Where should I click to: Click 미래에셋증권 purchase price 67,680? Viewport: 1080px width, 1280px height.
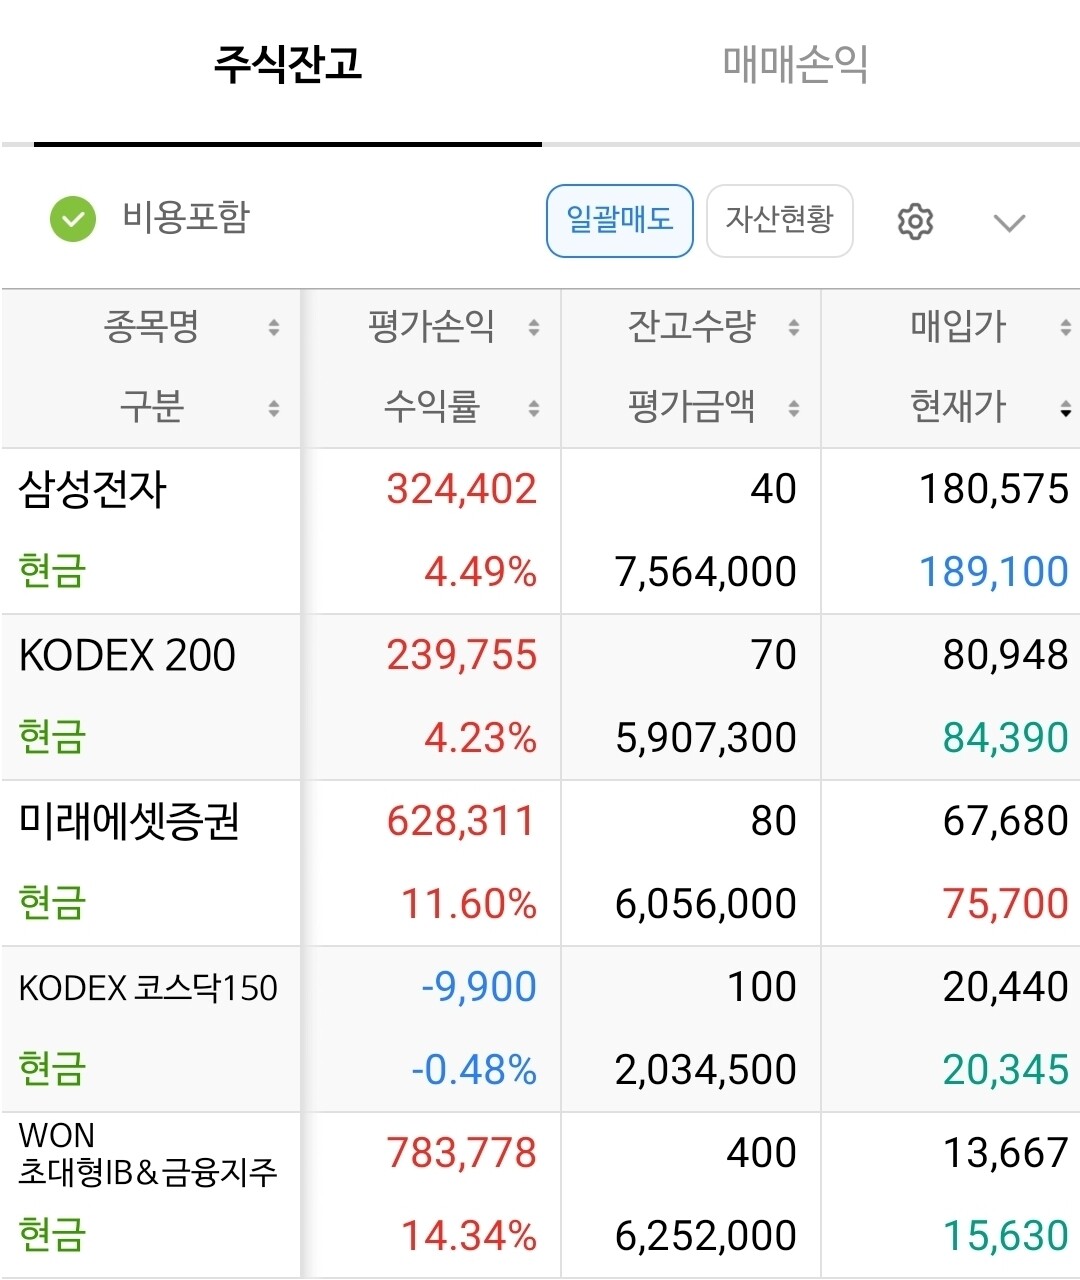[1006, 821]
